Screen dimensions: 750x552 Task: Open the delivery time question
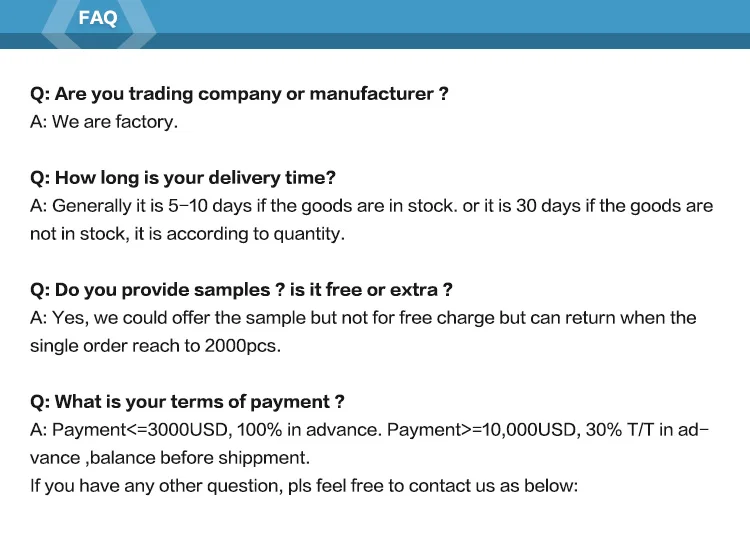183,178
